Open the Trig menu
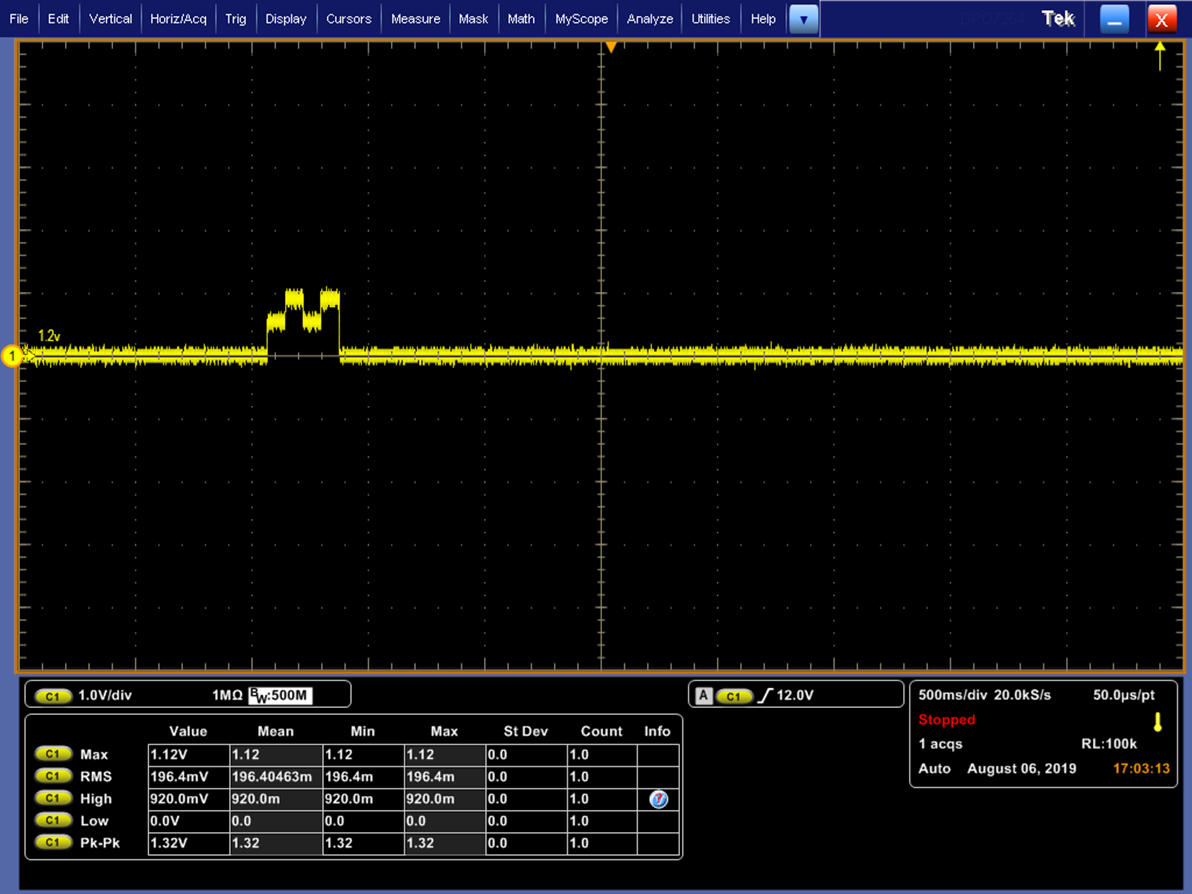The height and width of the screenshot is (894, 1192). click(235, 19)
